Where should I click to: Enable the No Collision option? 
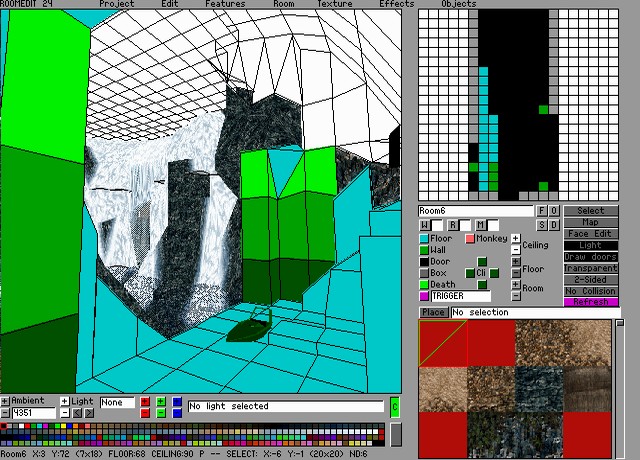click(591, 290)
